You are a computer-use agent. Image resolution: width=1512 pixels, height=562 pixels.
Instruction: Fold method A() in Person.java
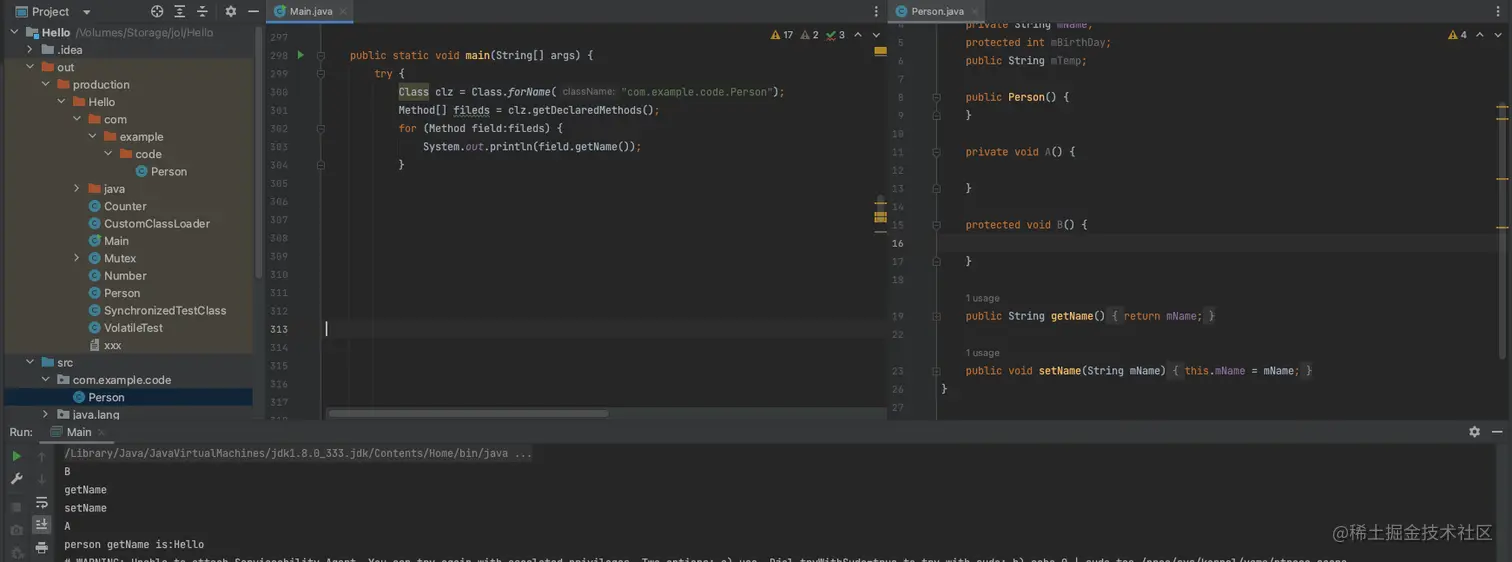[937, 152]
